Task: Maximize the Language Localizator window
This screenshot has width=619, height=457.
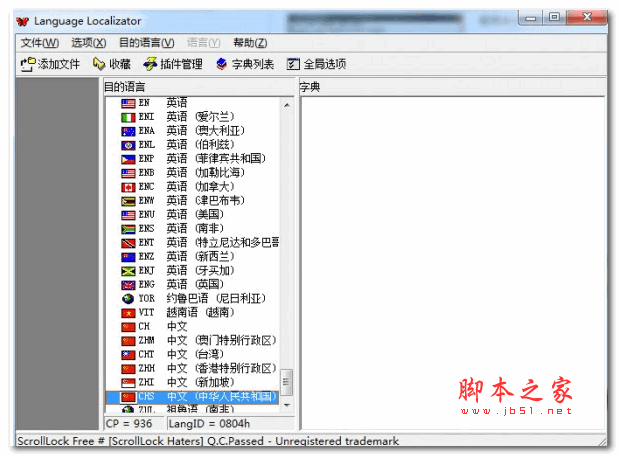Action: click(x=554, y=17)
